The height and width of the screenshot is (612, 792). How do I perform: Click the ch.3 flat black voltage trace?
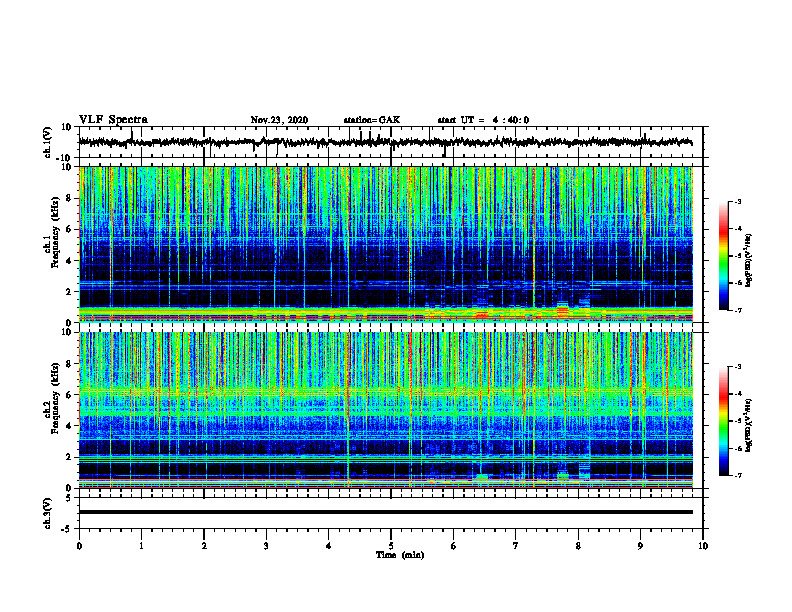point(385,512)
